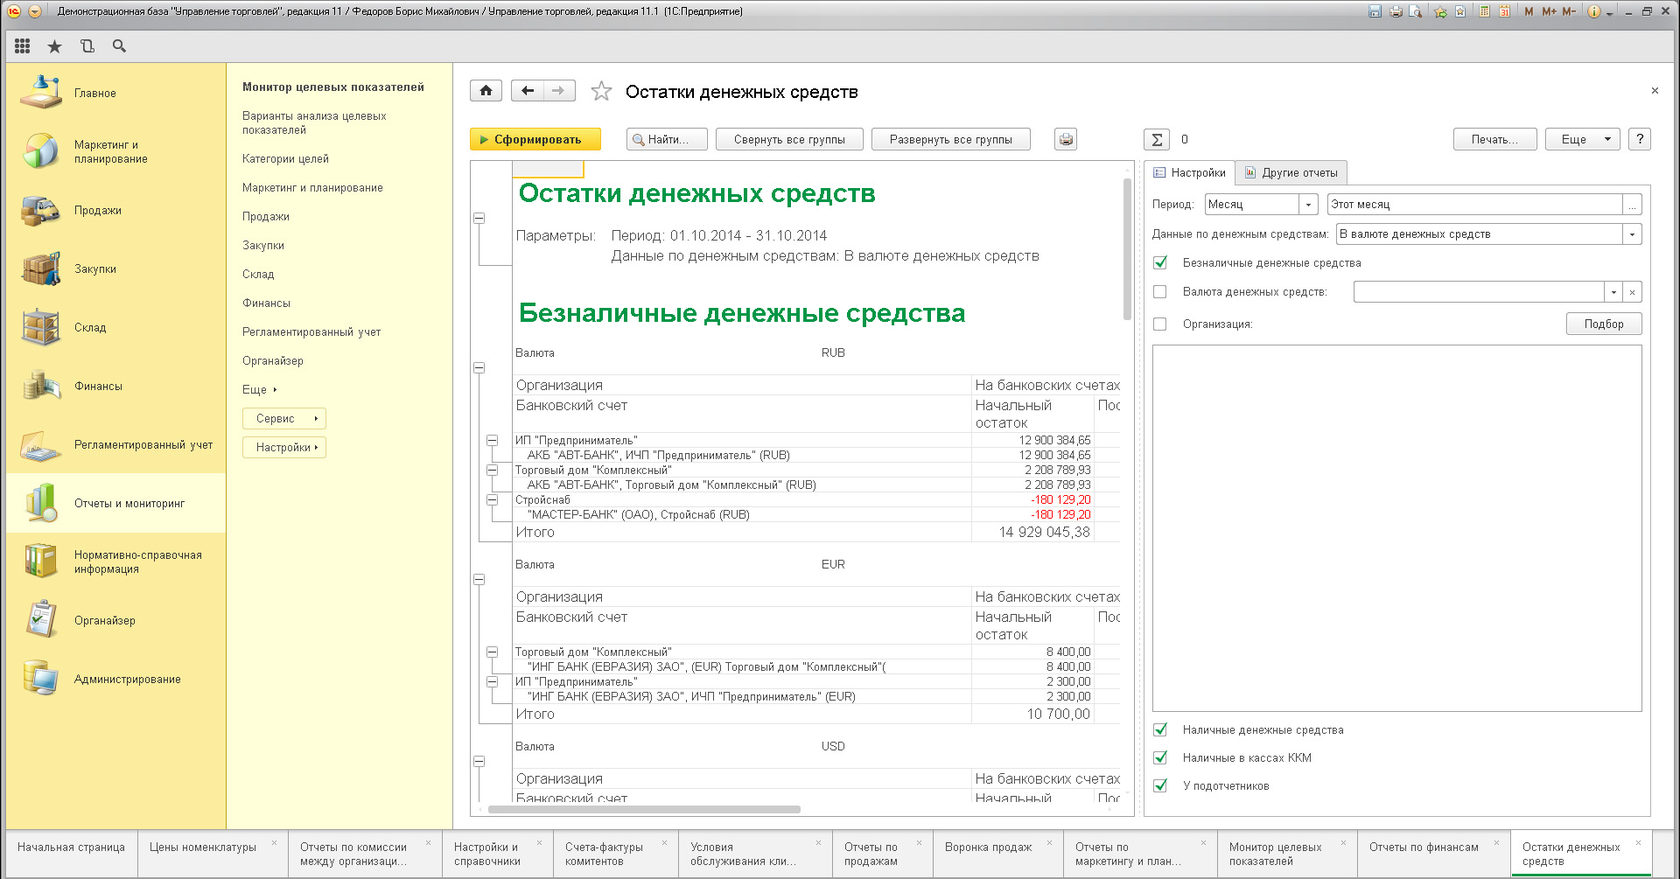
Task: Toggle У подотчетников checkbox
Action: [1160, 786]
